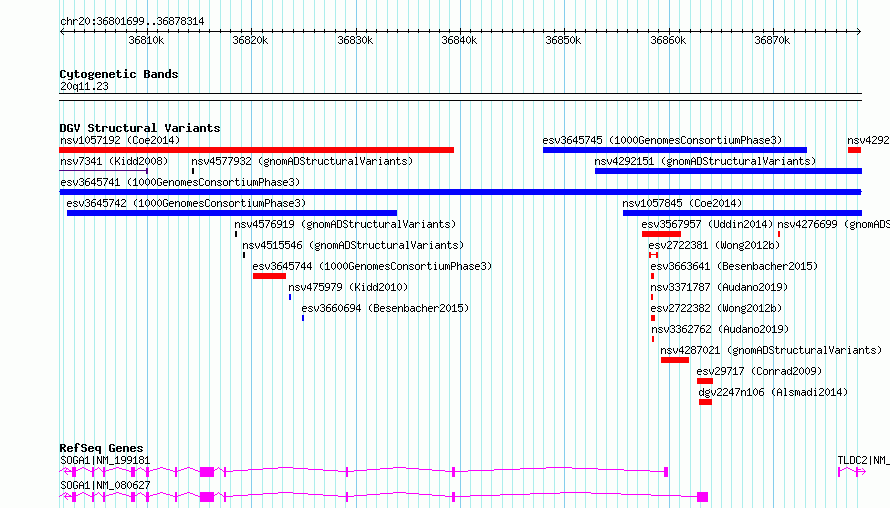This screenshot has height=508, width=890.
Task: Select the esv2722382 (Wong2012b) label
Action: pos(716,308)
